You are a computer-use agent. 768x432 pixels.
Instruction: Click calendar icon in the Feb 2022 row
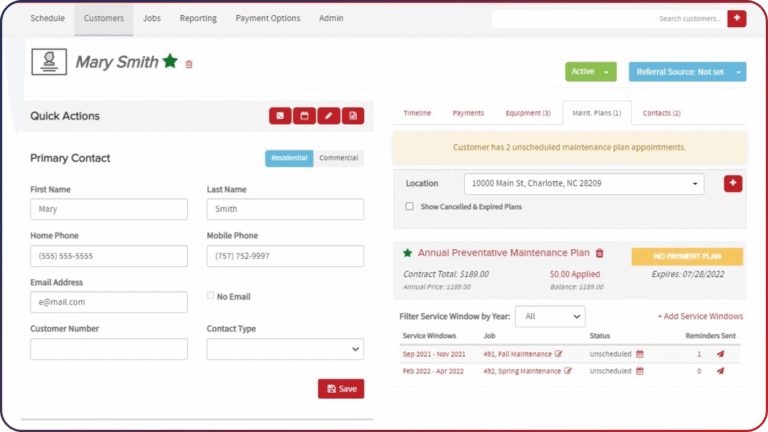(640, 371)
